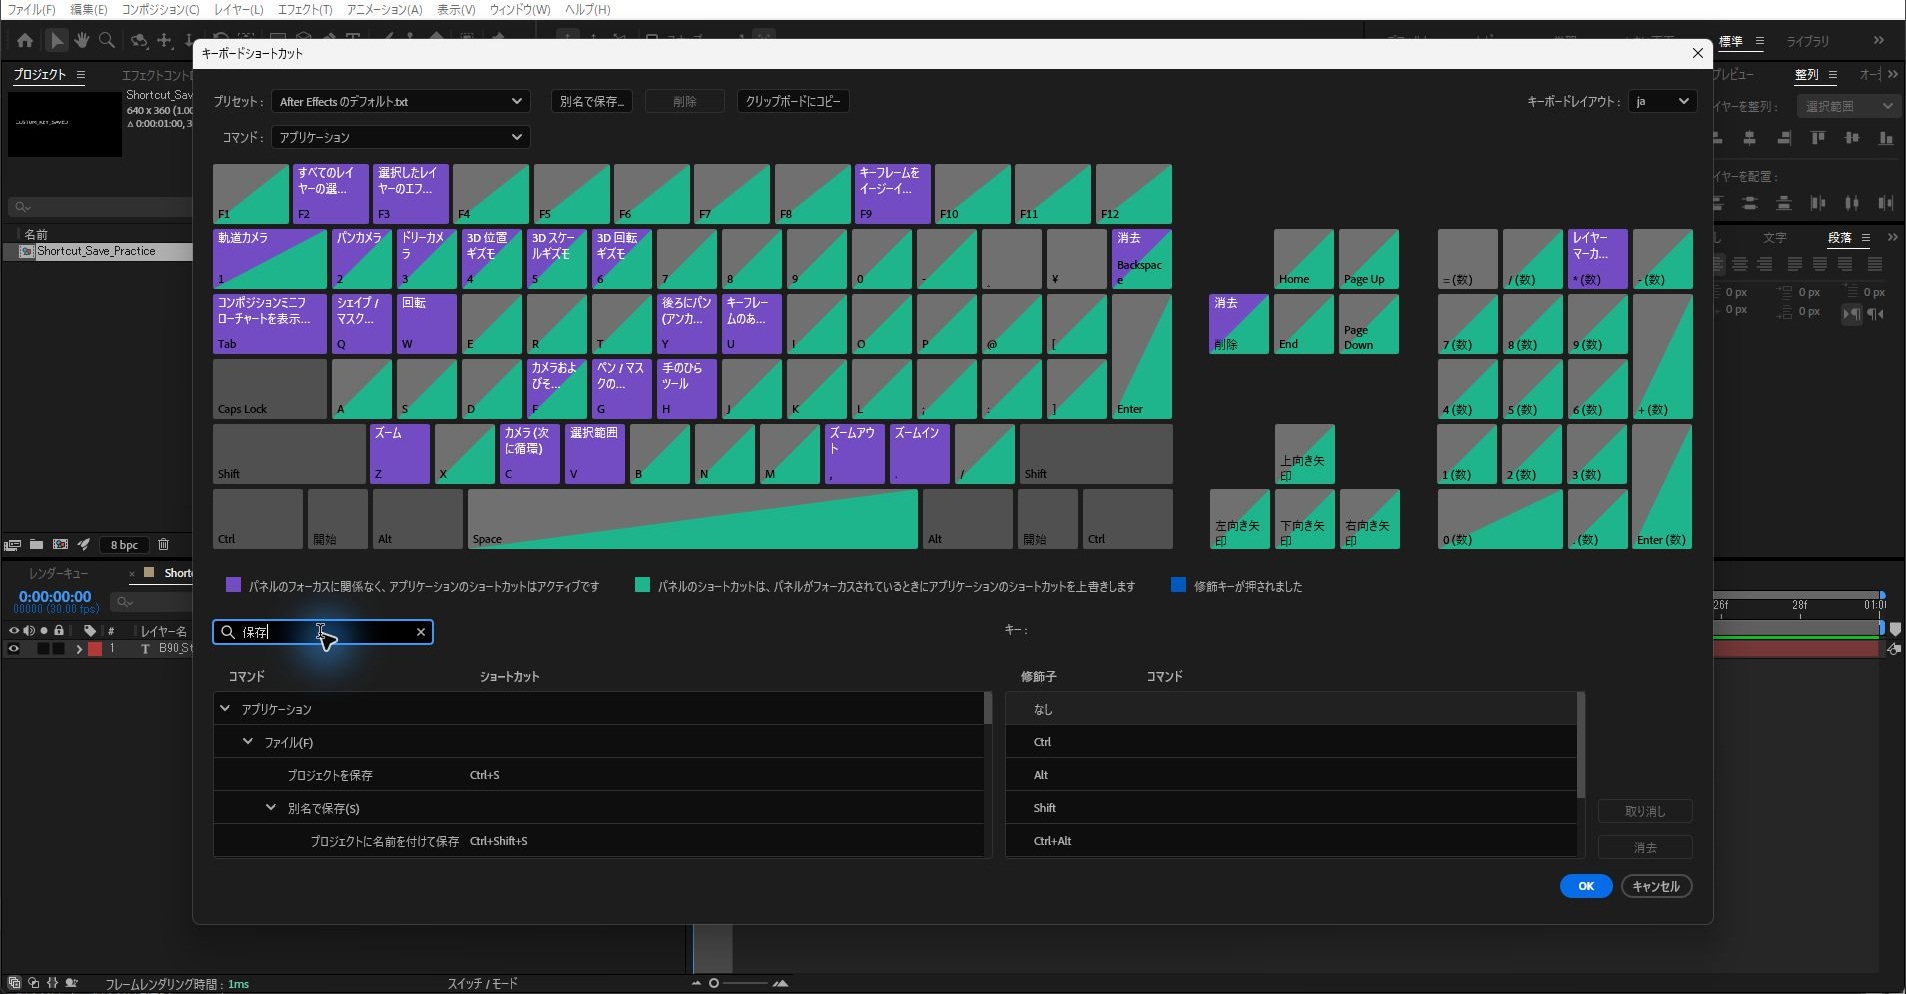1906x994 pixels.
Task: Click the lock column header in timeline
Action: click(59, 631)
